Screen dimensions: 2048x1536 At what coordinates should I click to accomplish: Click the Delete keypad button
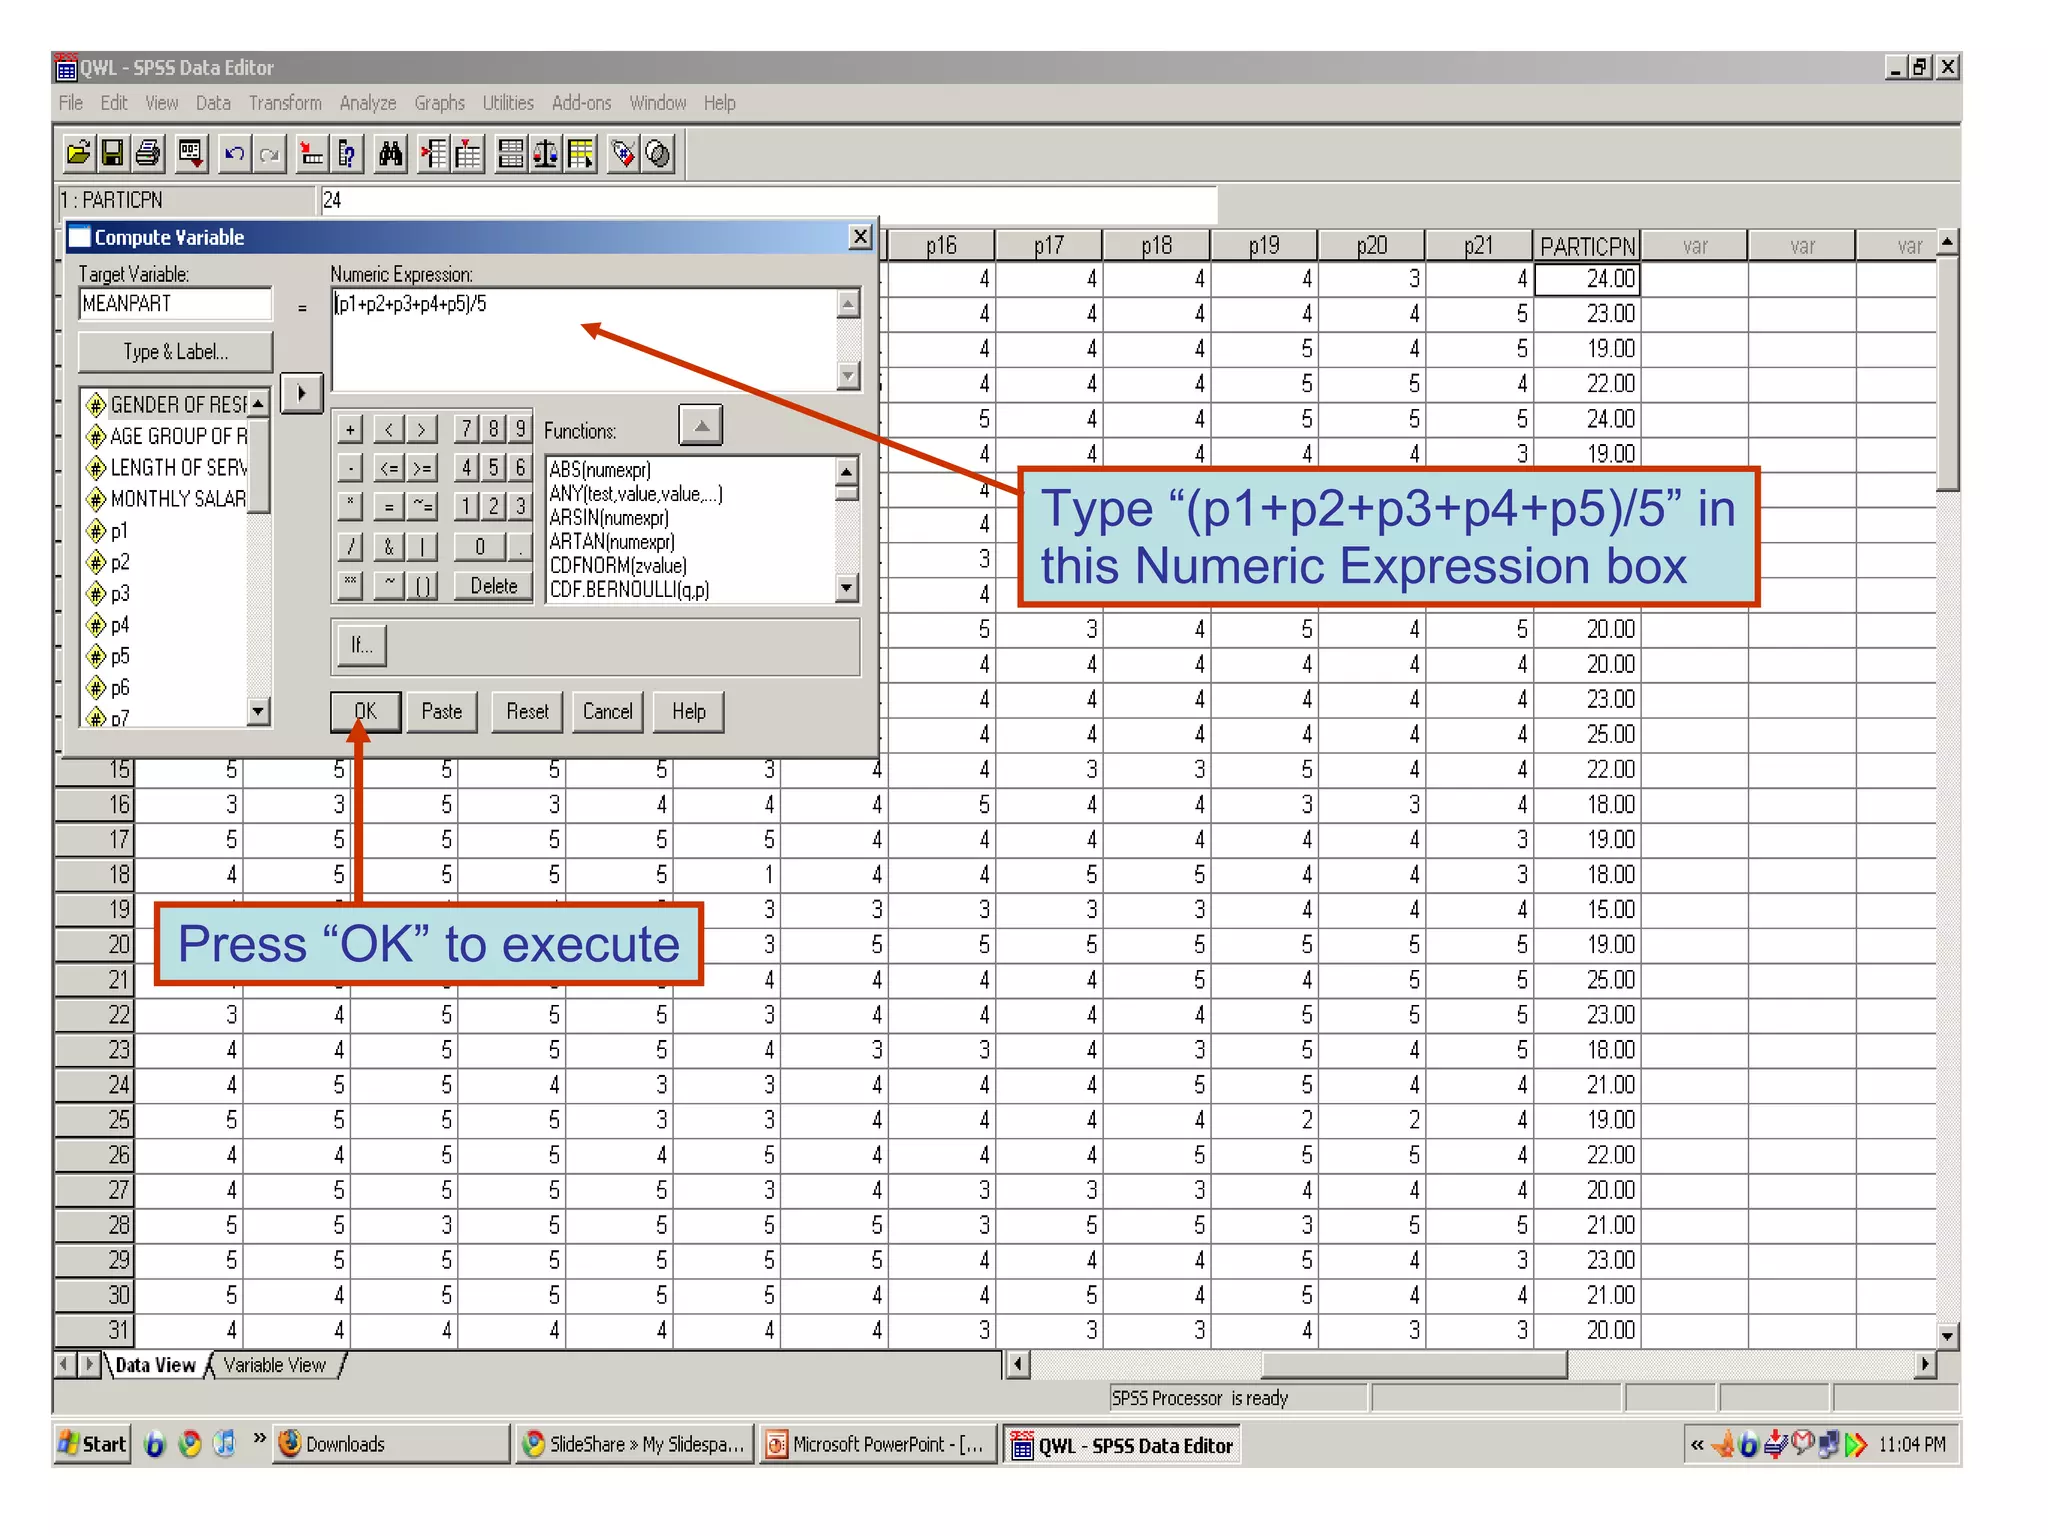[494, 586]
